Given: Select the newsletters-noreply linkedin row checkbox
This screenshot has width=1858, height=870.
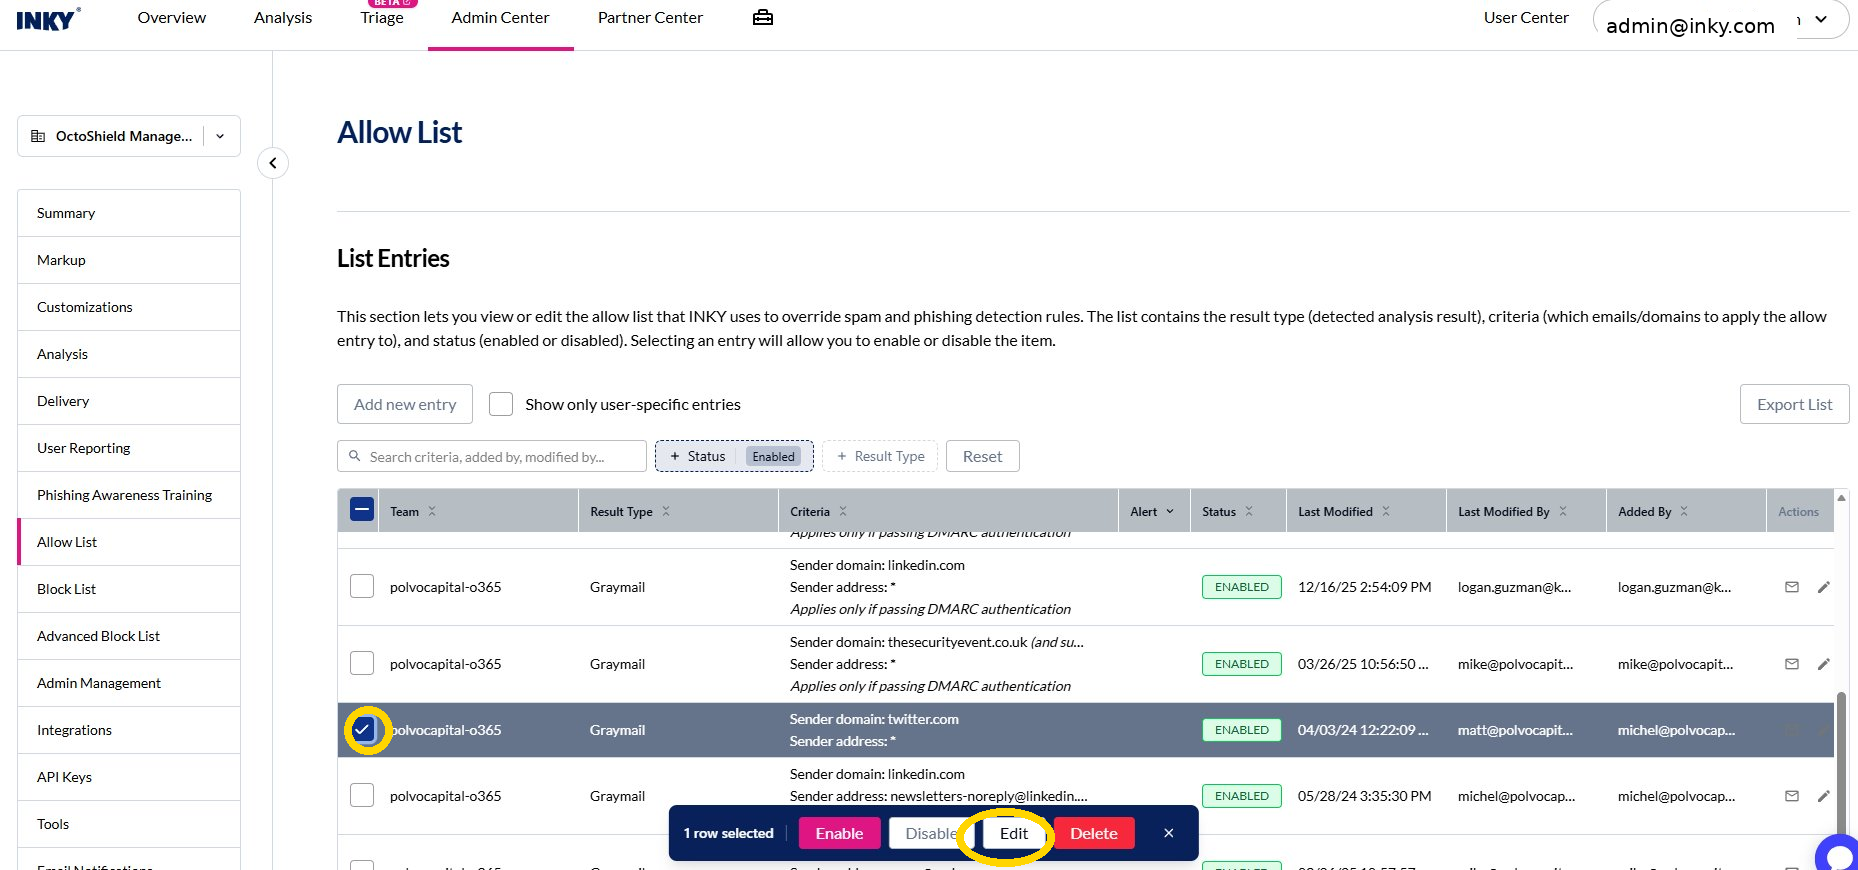Looking at the screenshot, I should coord(362,795).
